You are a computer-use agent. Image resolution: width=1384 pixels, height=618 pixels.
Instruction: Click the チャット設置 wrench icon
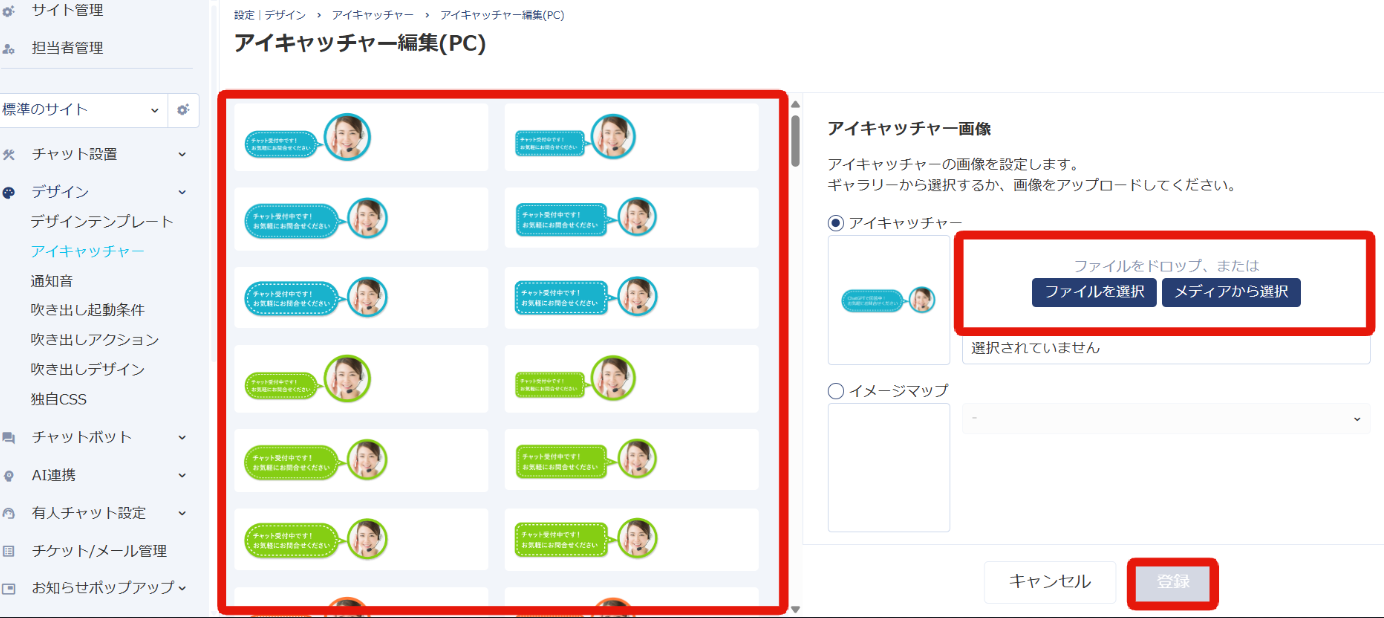9,154
